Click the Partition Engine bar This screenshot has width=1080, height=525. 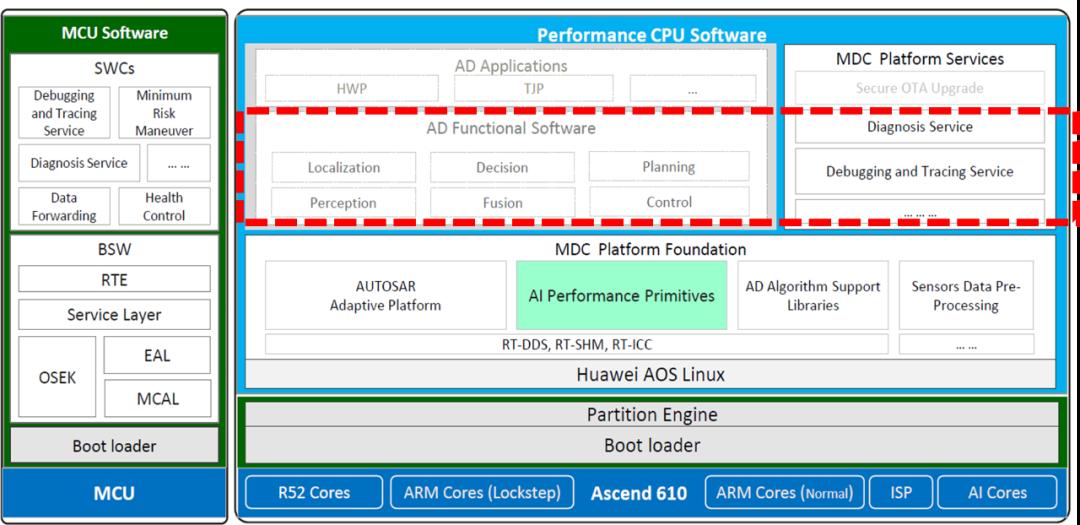click(652, 414)
